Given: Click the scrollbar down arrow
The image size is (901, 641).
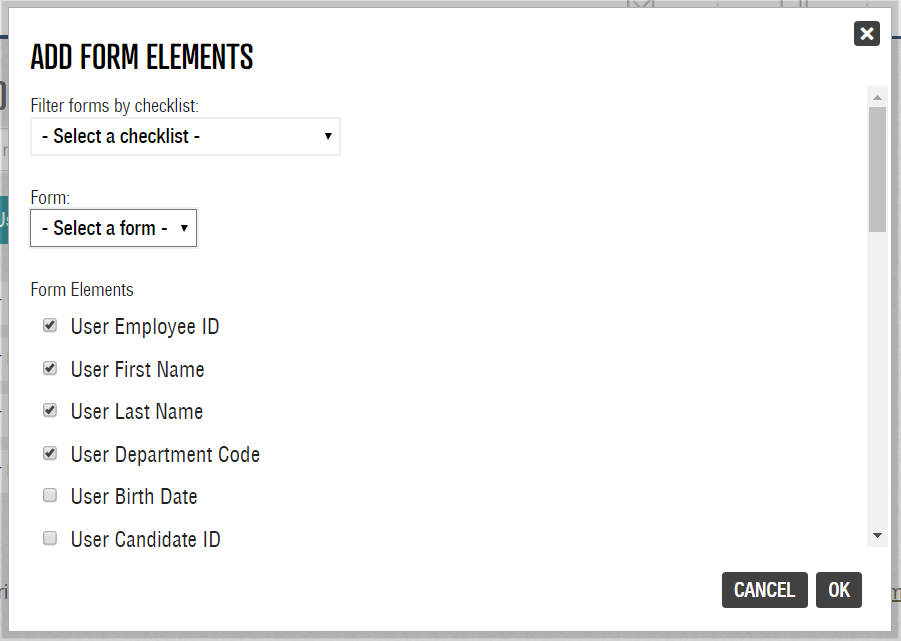Looking at the screenshot, I should click(x=877, y=536).
